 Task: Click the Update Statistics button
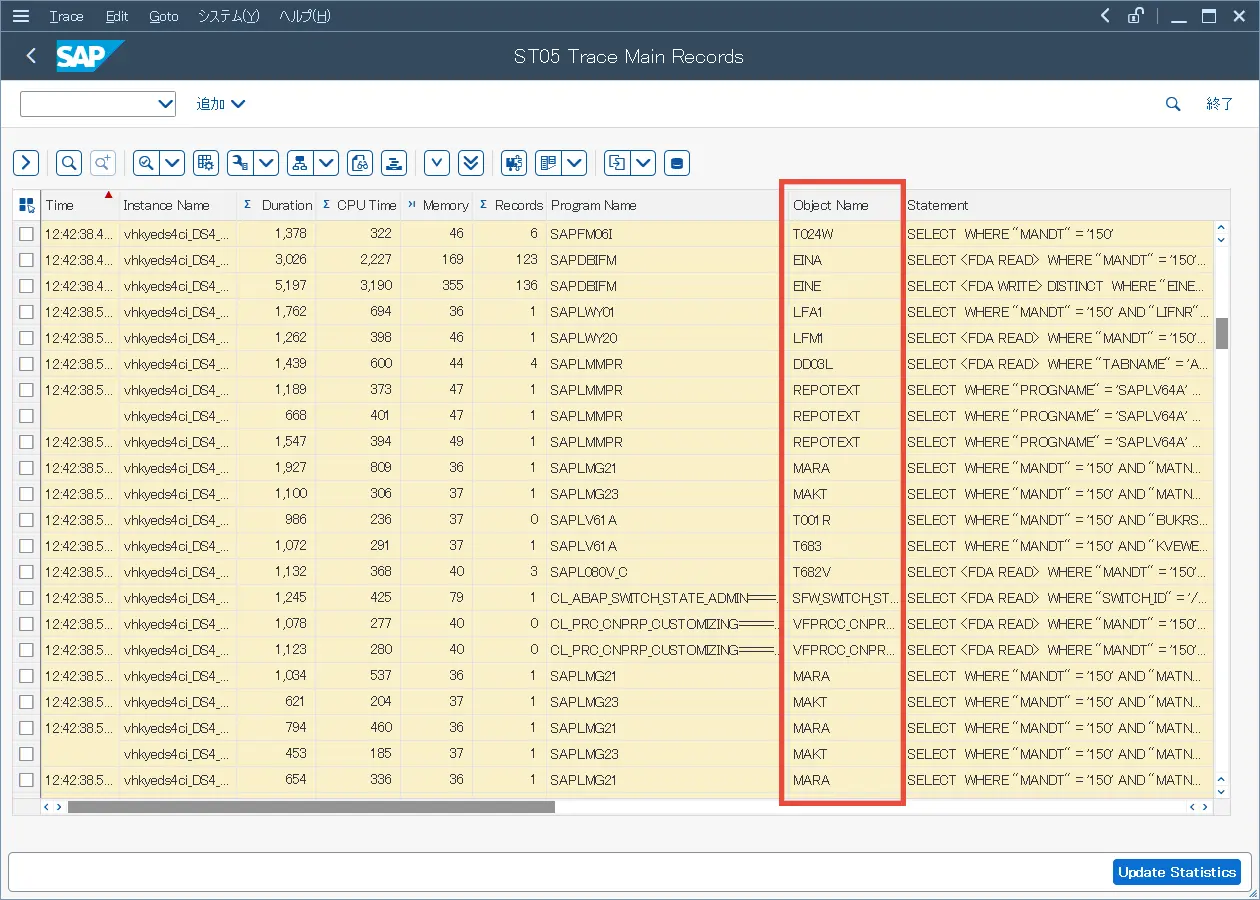tap(1176, 872)
